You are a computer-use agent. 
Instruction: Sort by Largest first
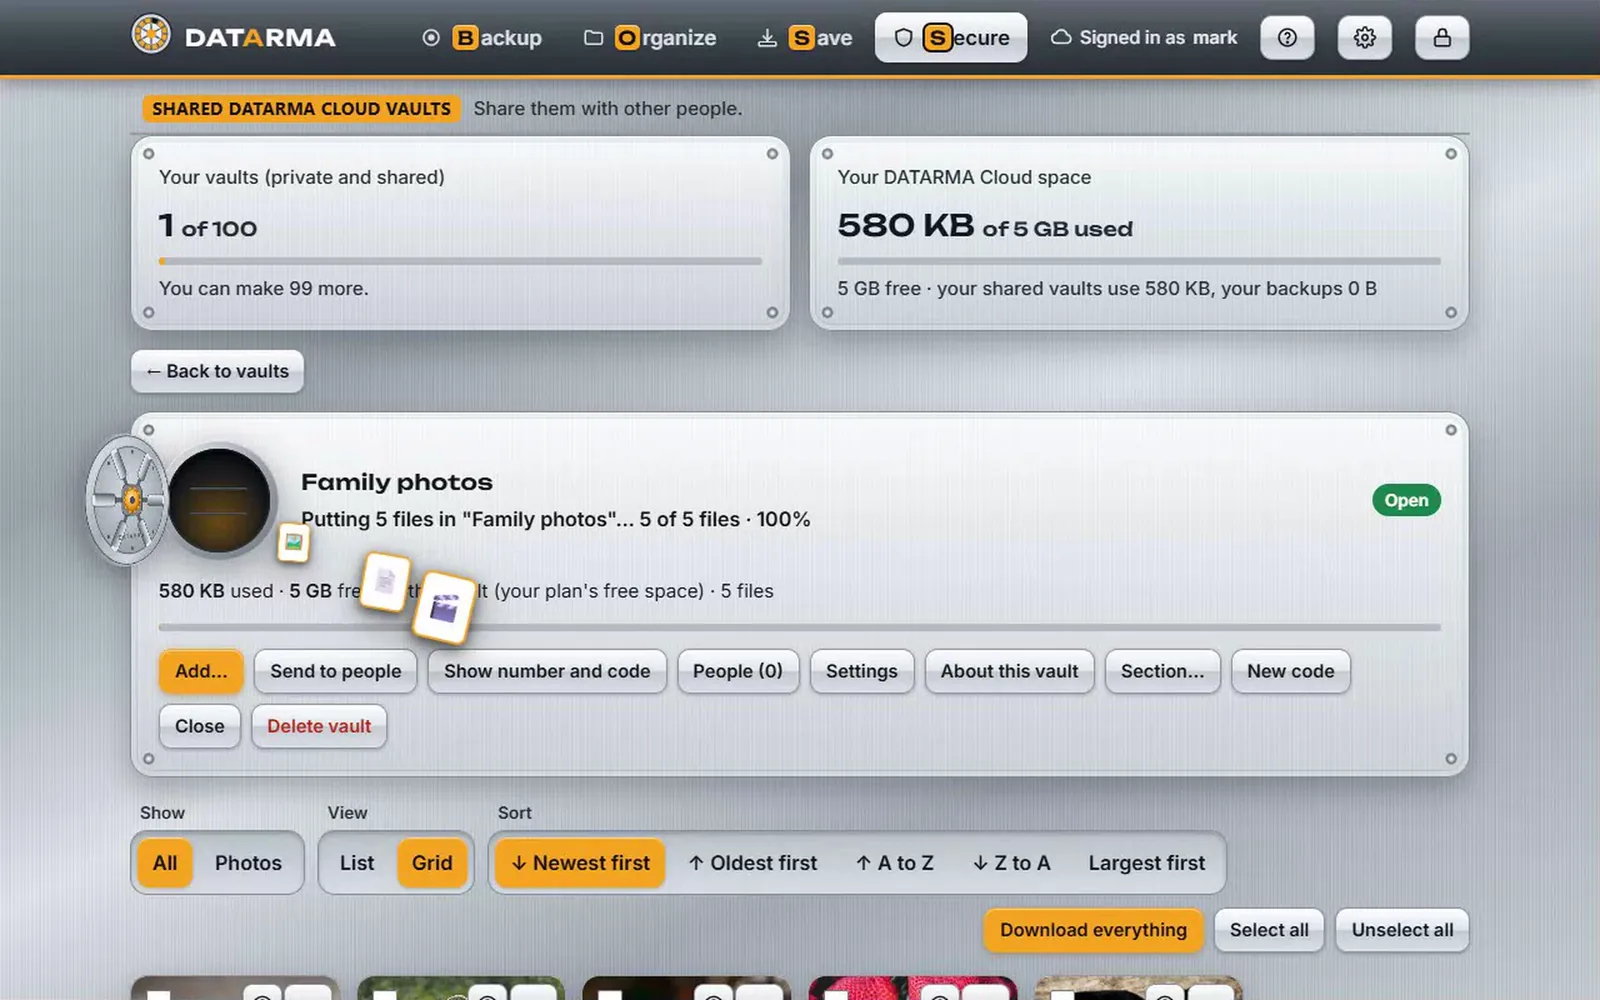click(x=1147, y=863)
